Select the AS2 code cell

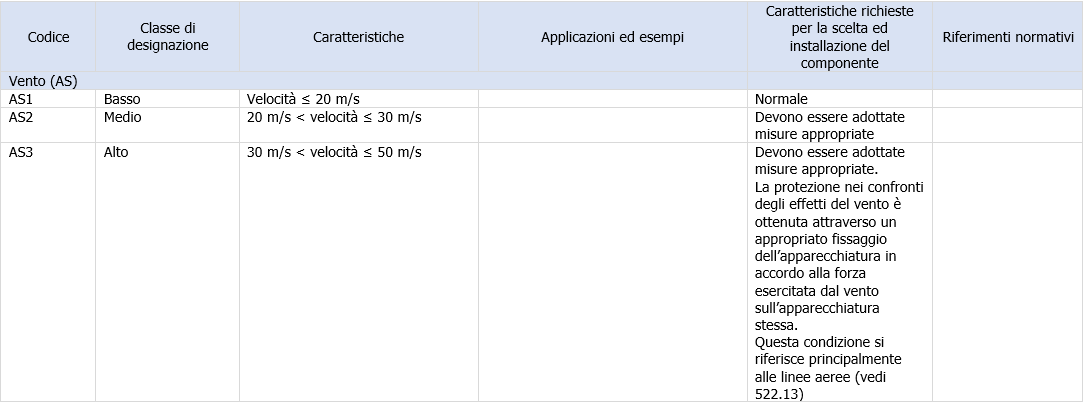(x=21, y=117)
